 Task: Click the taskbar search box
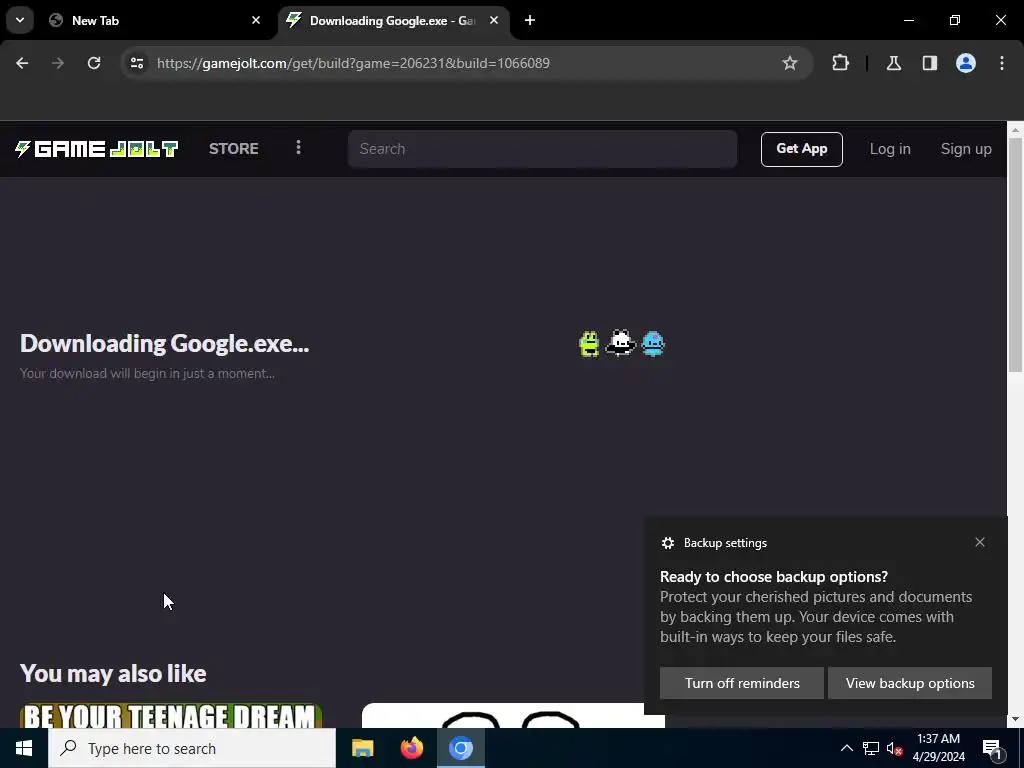click(x=192, y=748)
